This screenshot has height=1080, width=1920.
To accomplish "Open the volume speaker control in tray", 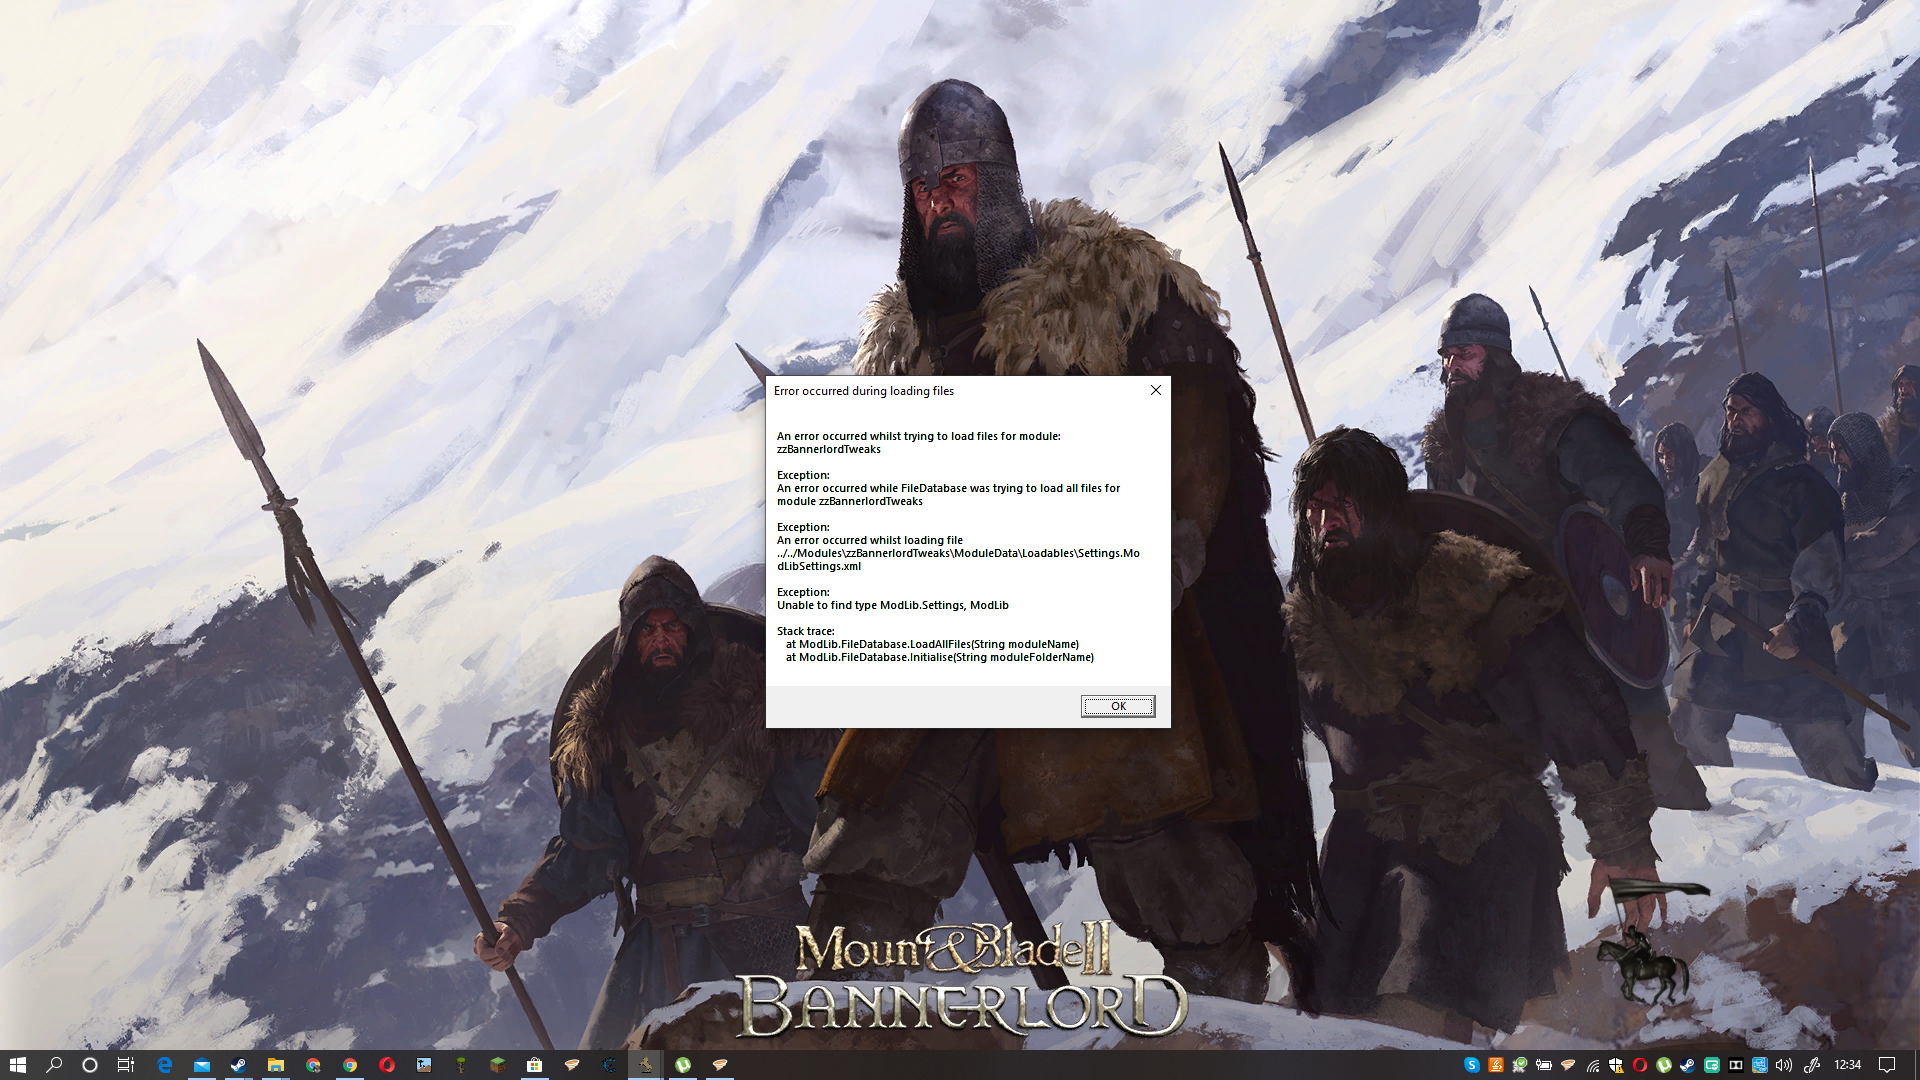I will tap(1783, 1065).
